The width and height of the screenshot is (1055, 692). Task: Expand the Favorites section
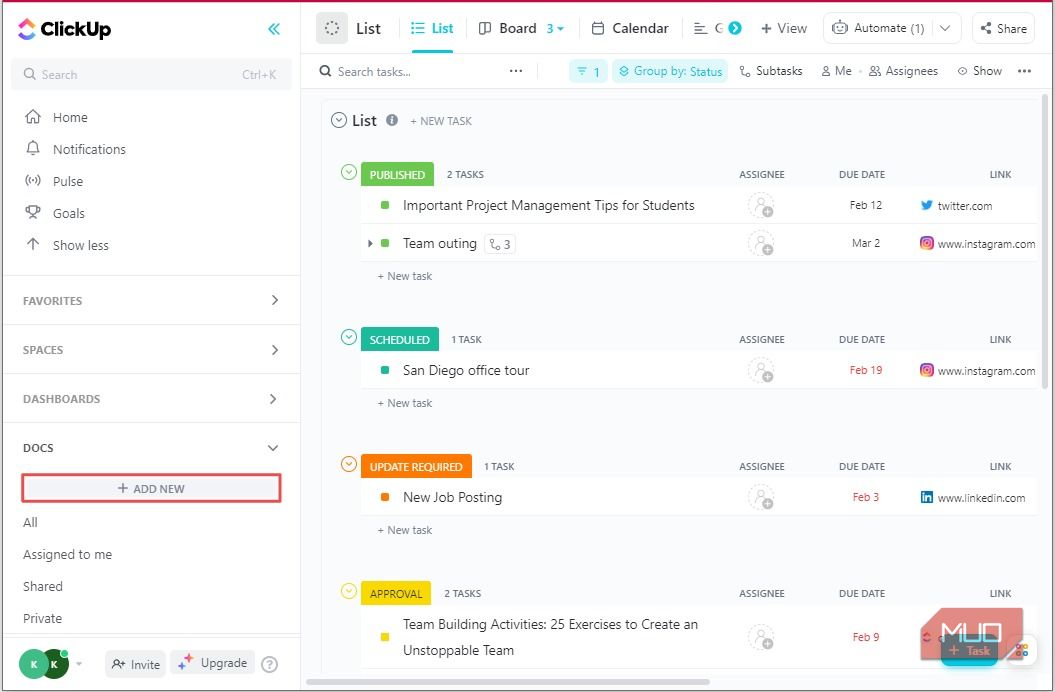pos(275,300)
